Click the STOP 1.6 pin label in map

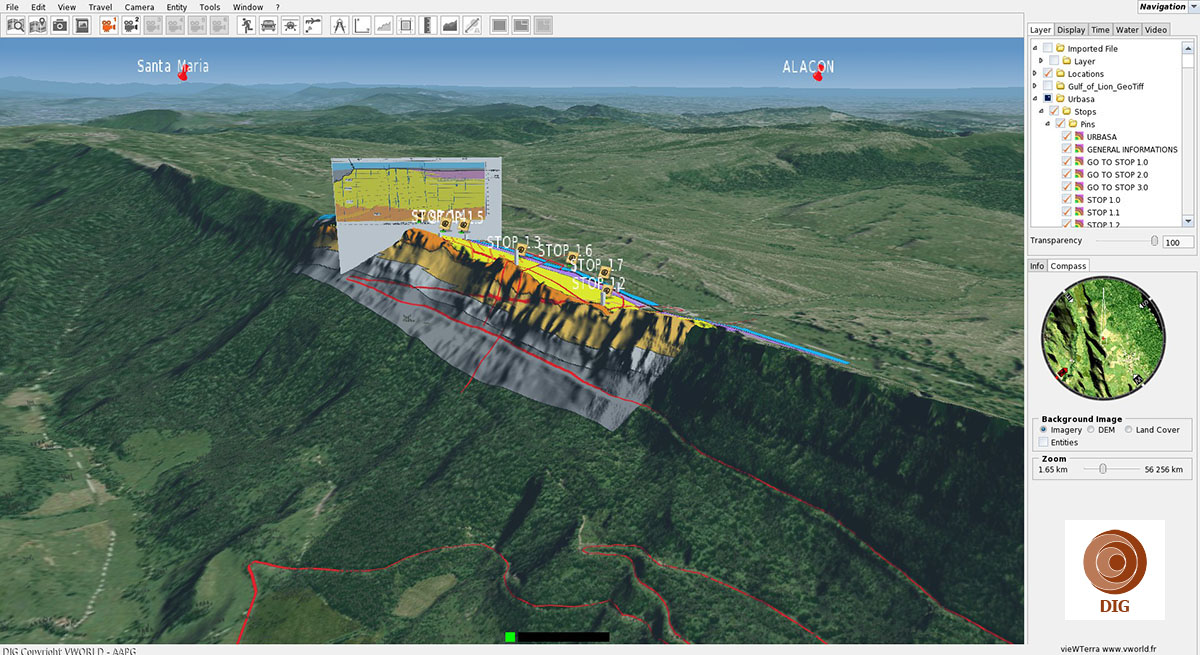[x=565, y=250]
